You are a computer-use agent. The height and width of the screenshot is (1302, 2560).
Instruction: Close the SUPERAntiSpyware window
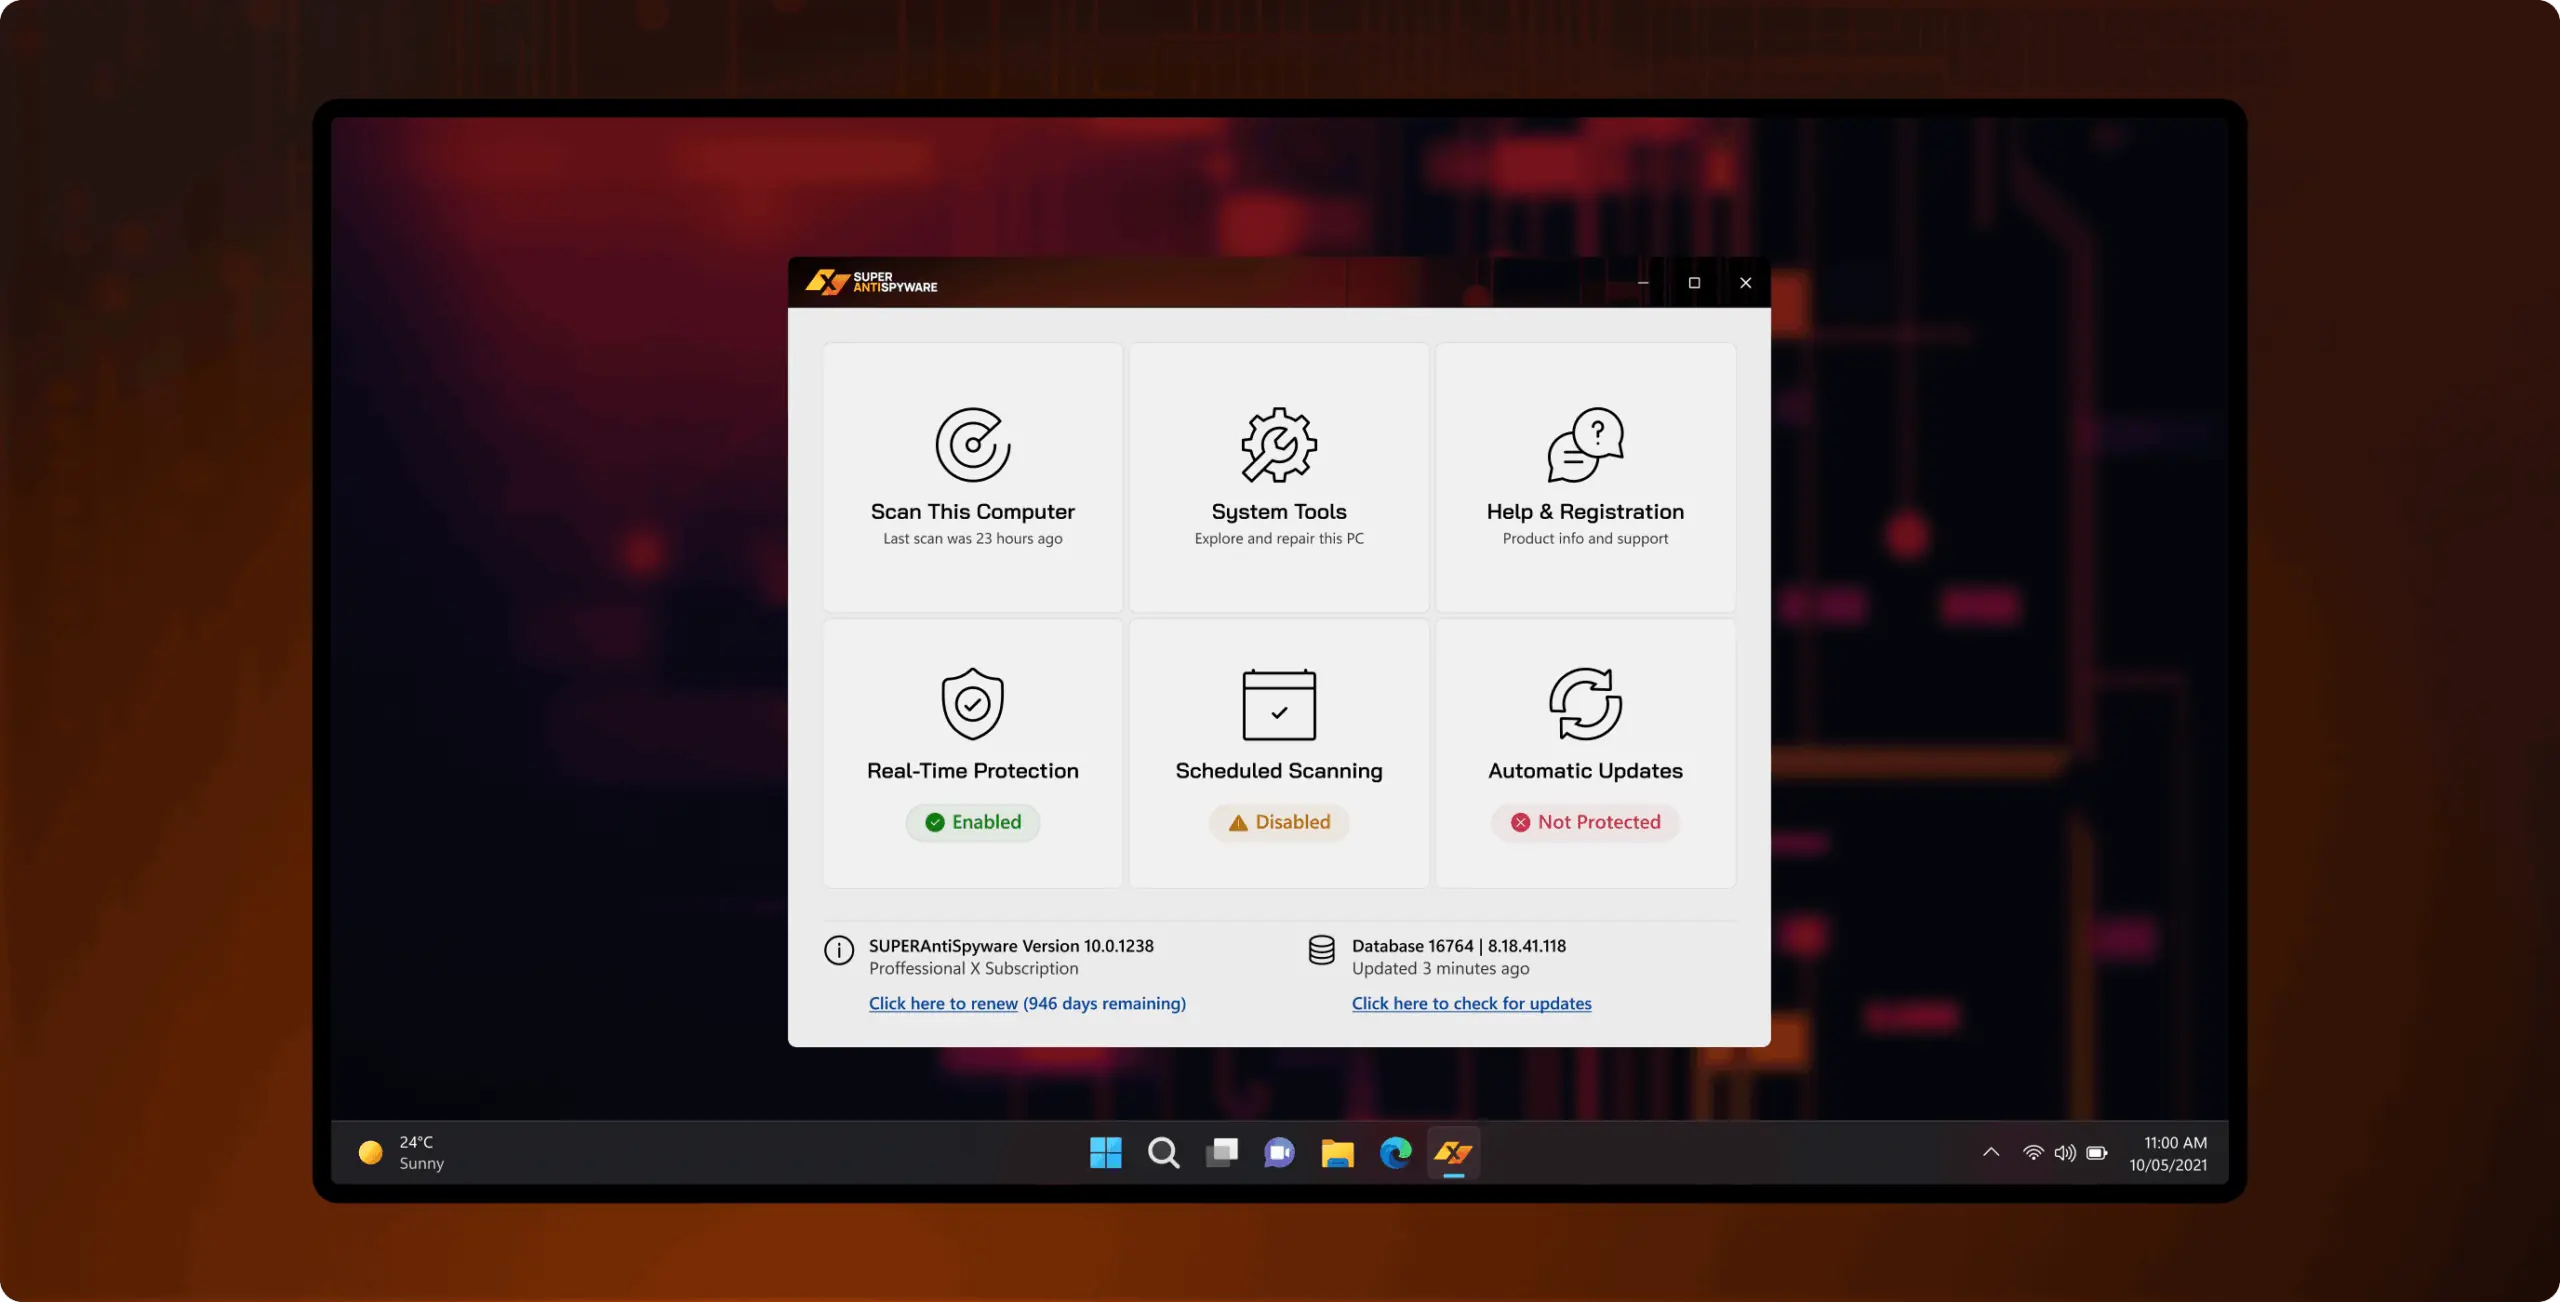1745,283
